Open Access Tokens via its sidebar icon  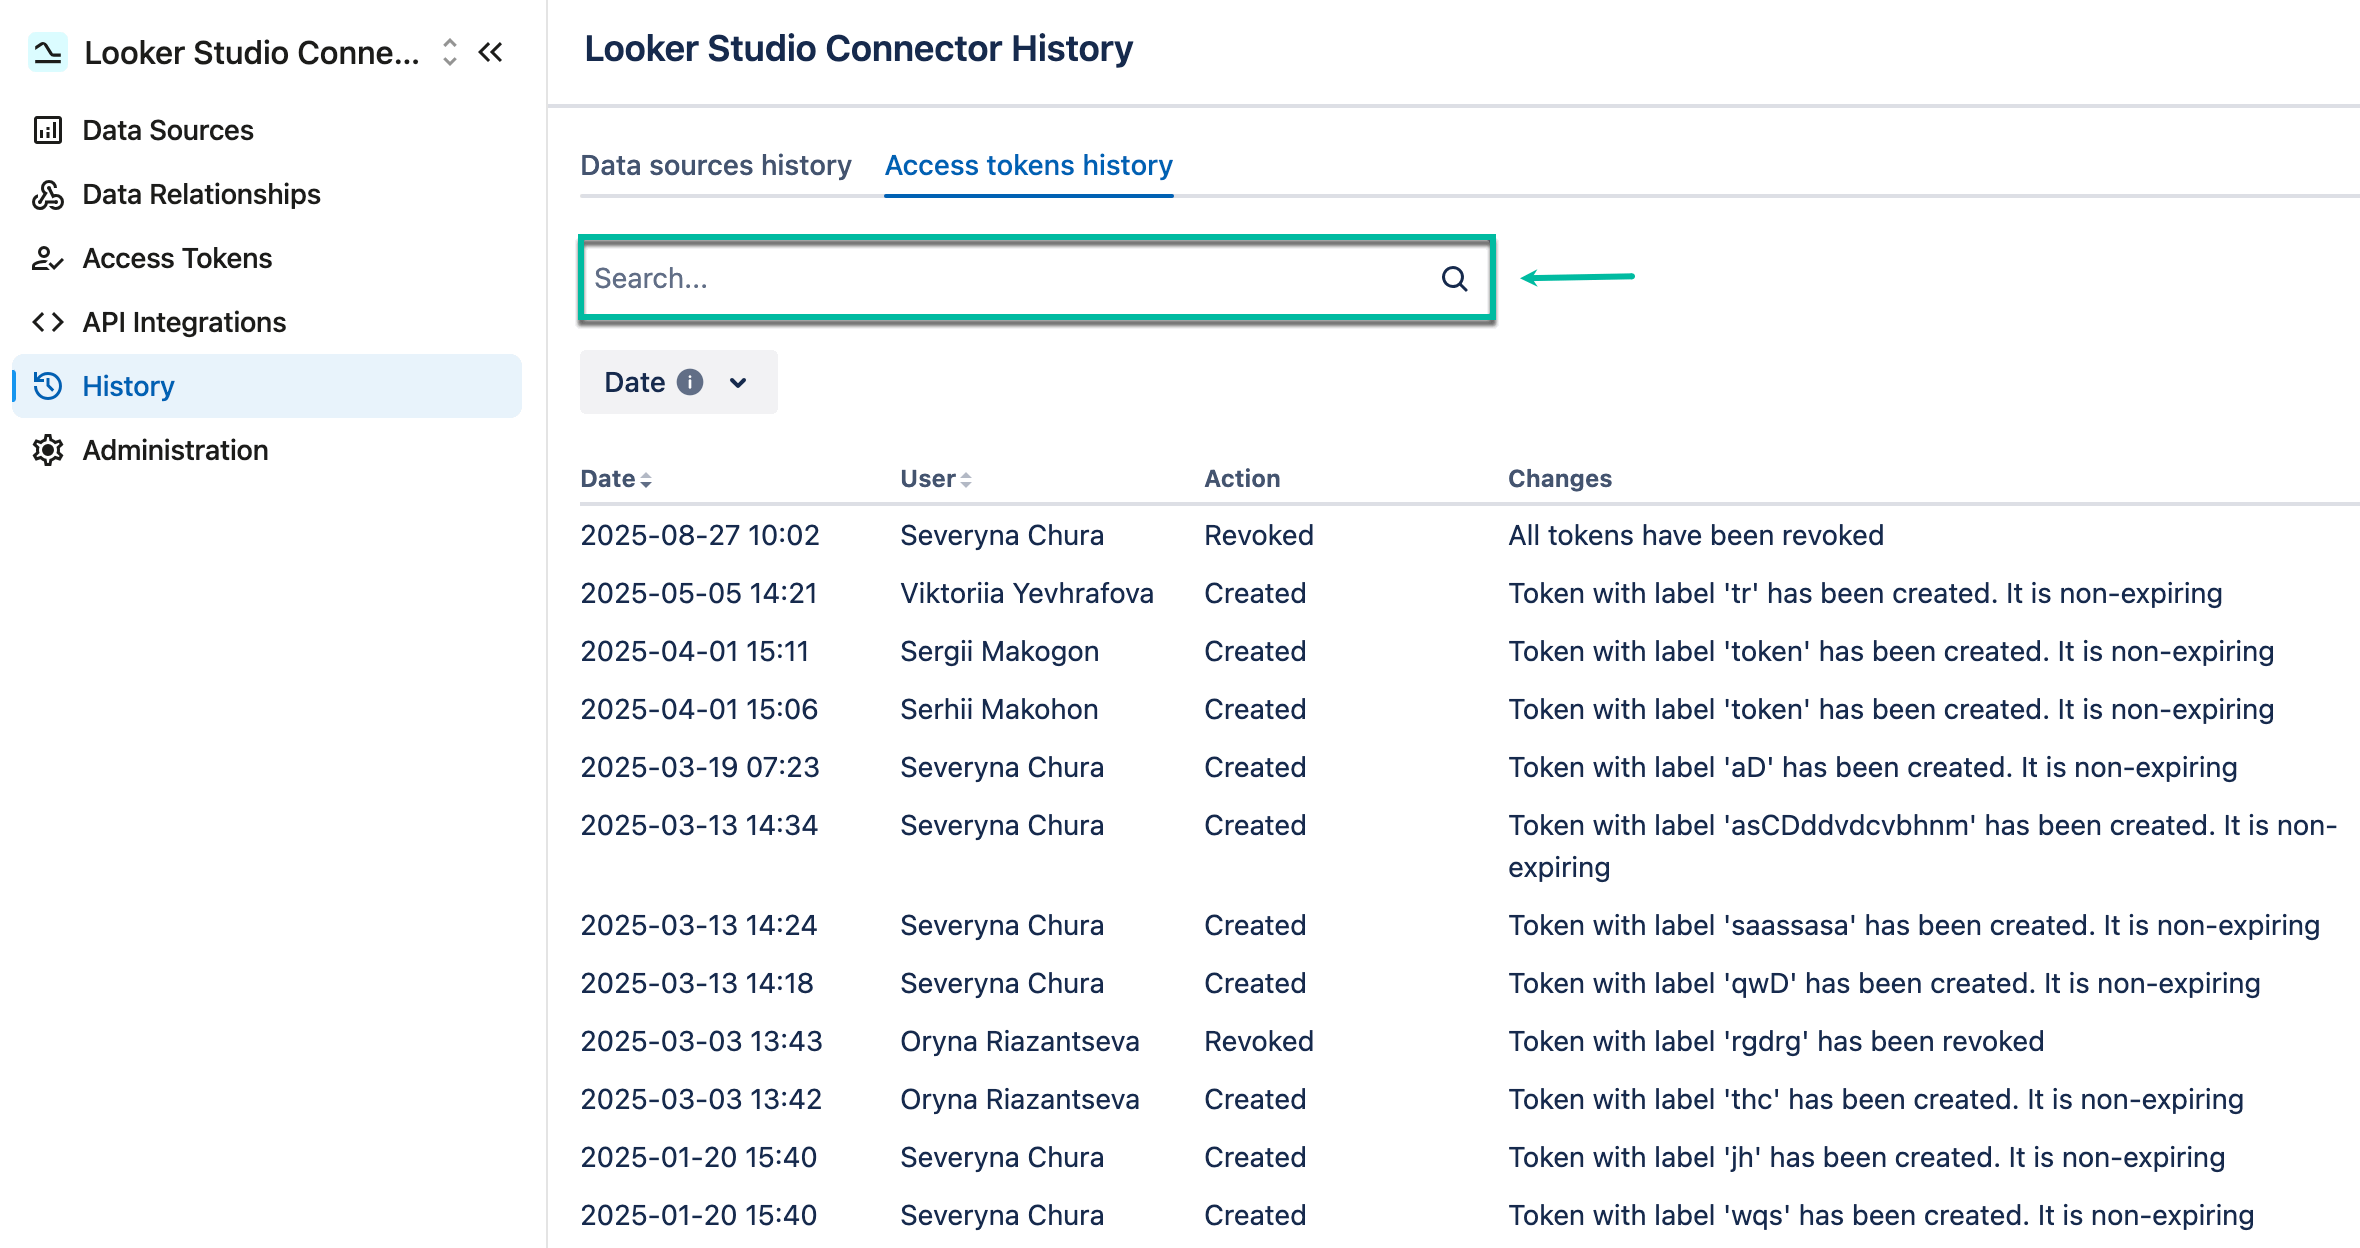[x=47, y=258]
